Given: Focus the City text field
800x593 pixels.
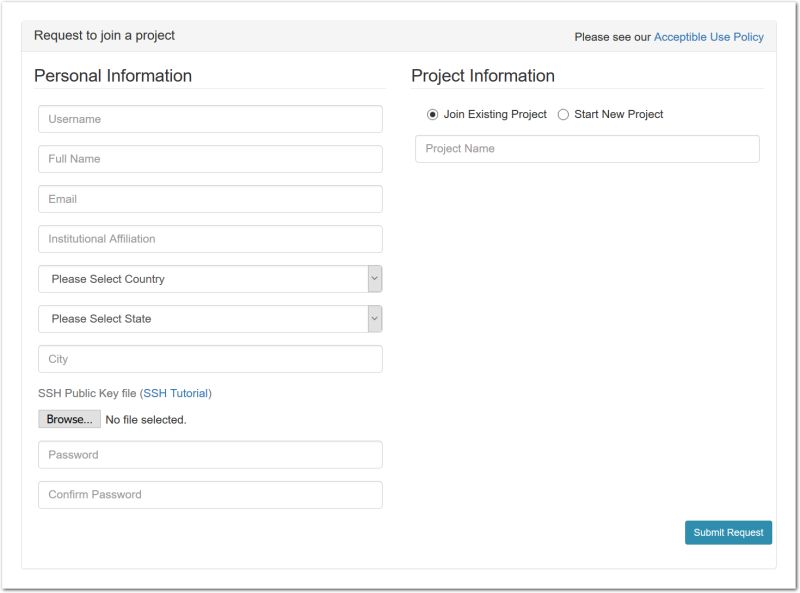Looking at the screenshot, I should tap(210, 359).
